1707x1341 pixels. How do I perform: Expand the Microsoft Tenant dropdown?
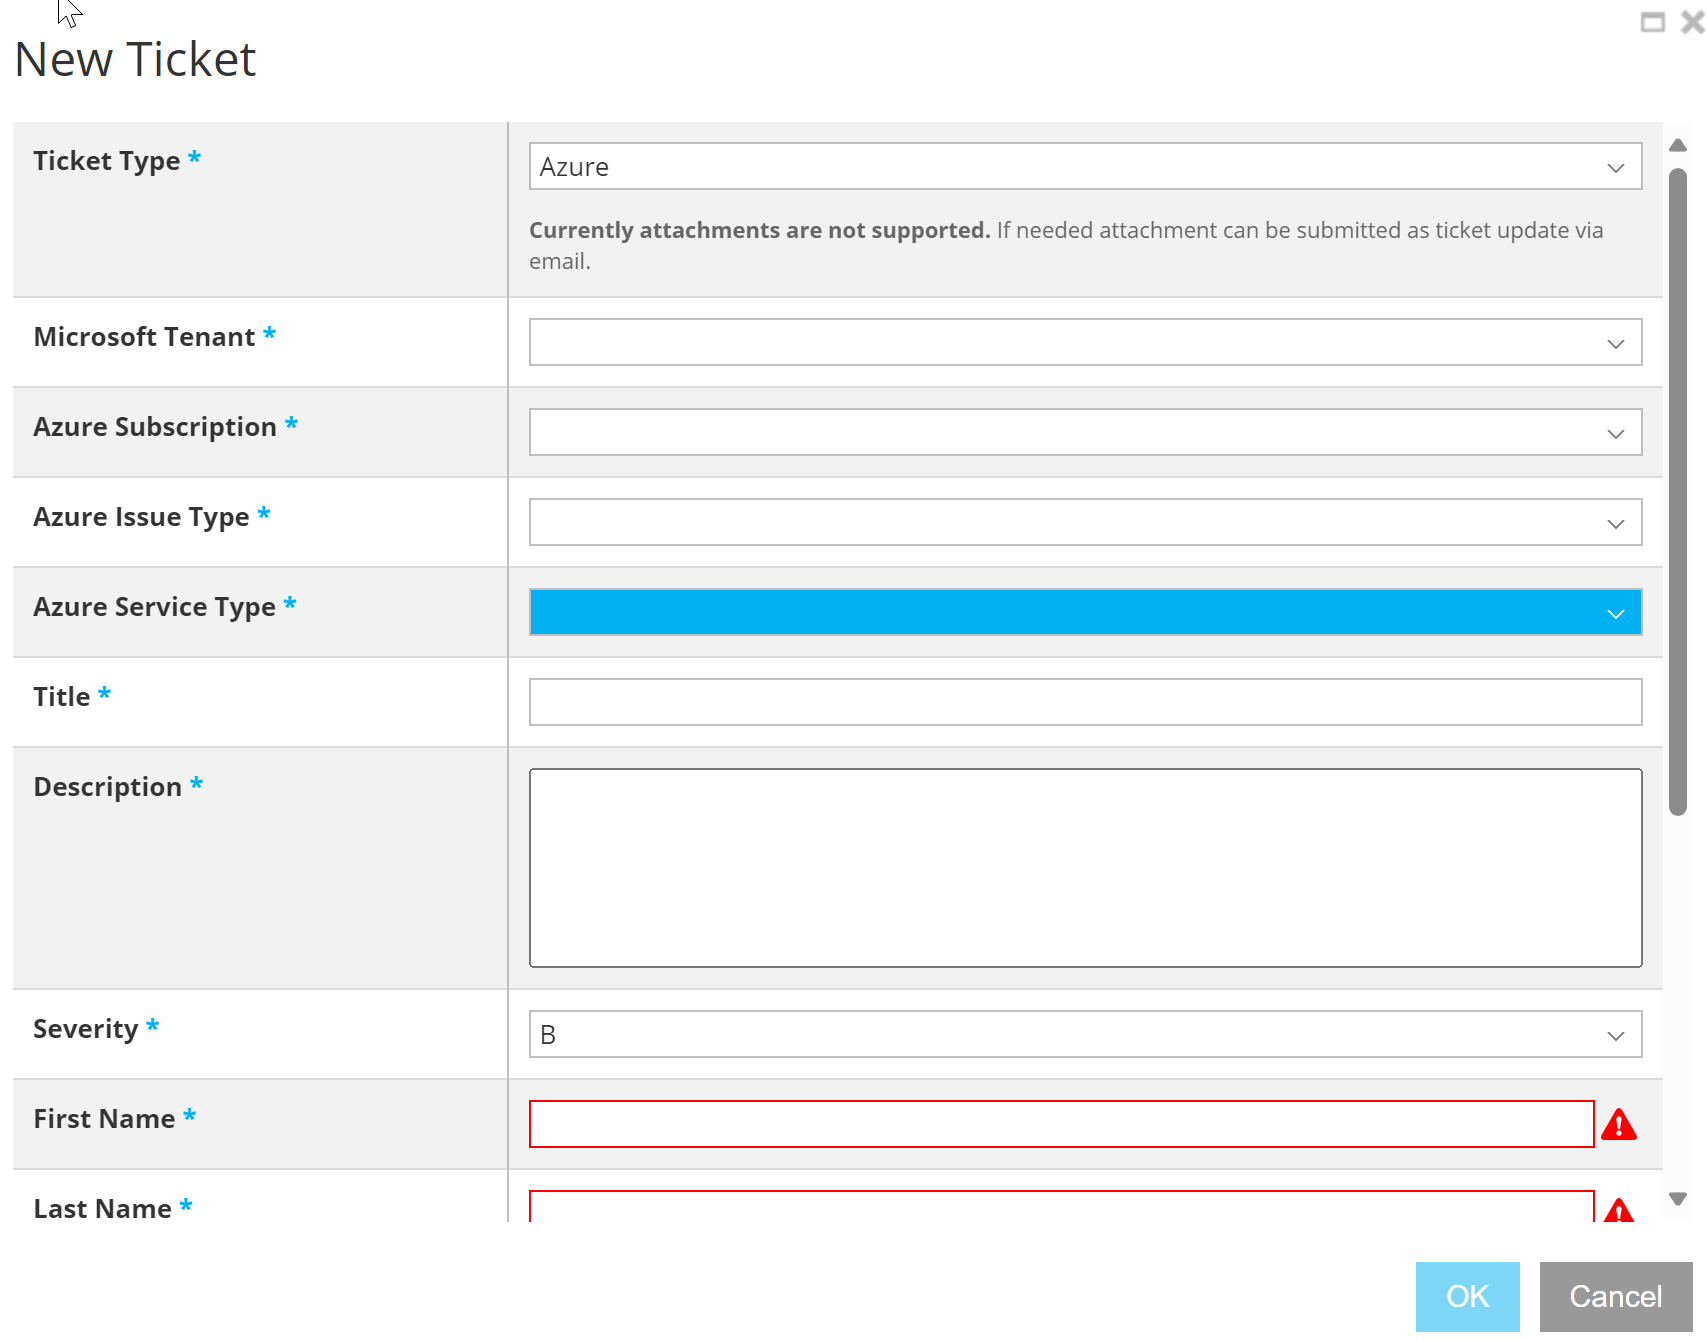(1085, 342)
